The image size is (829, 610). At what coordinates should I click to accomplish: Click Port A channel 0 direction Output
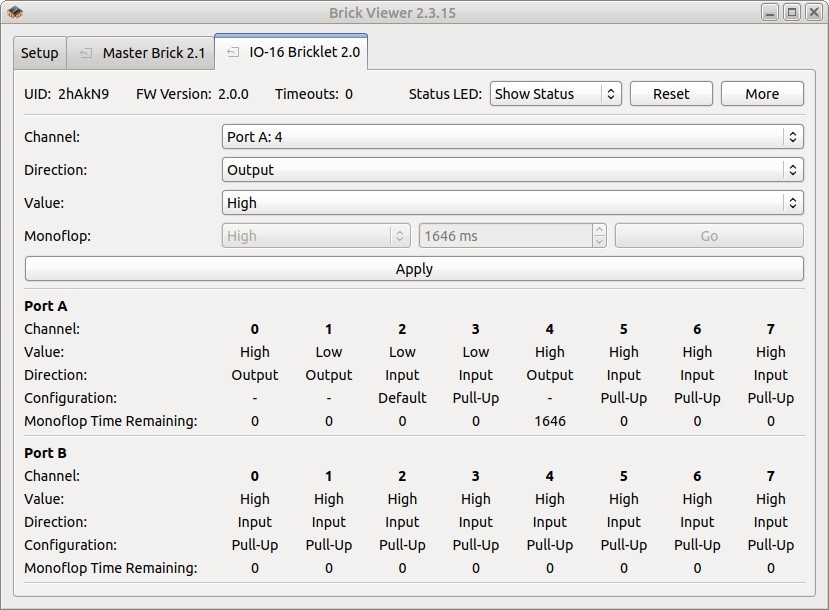(255, 375)
